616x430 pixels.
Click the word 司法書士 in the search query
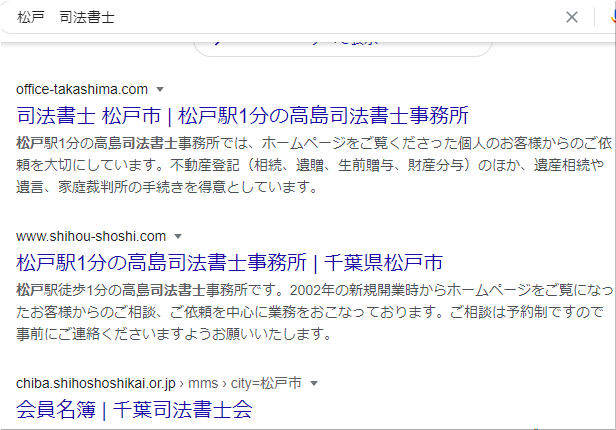click(87, 17)
